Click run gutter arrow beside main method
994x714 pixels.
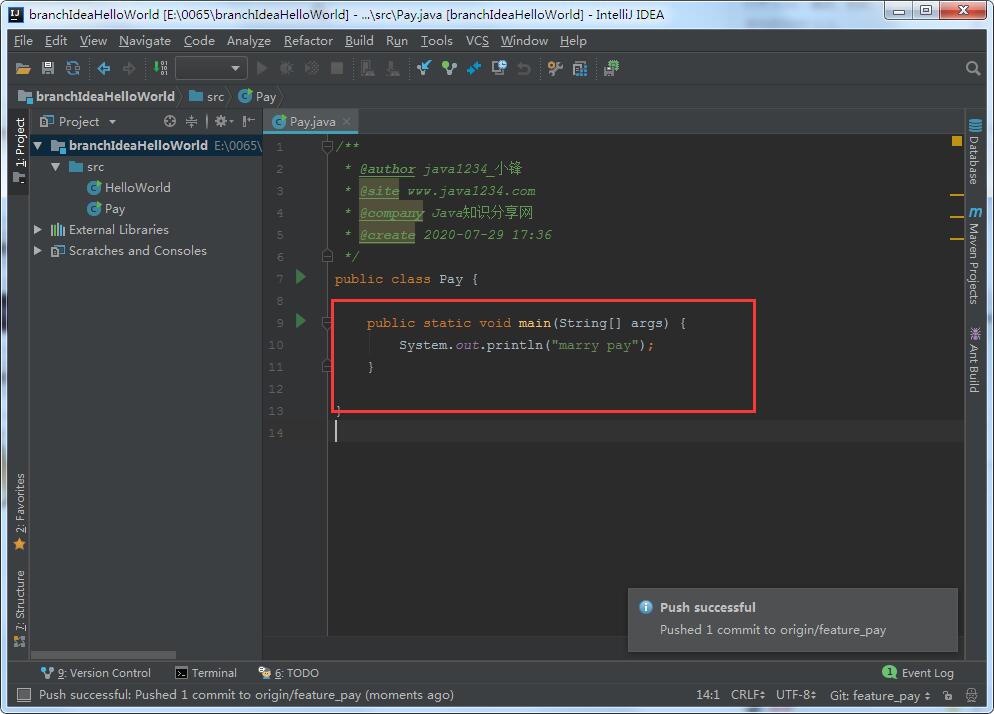(300, 321)
